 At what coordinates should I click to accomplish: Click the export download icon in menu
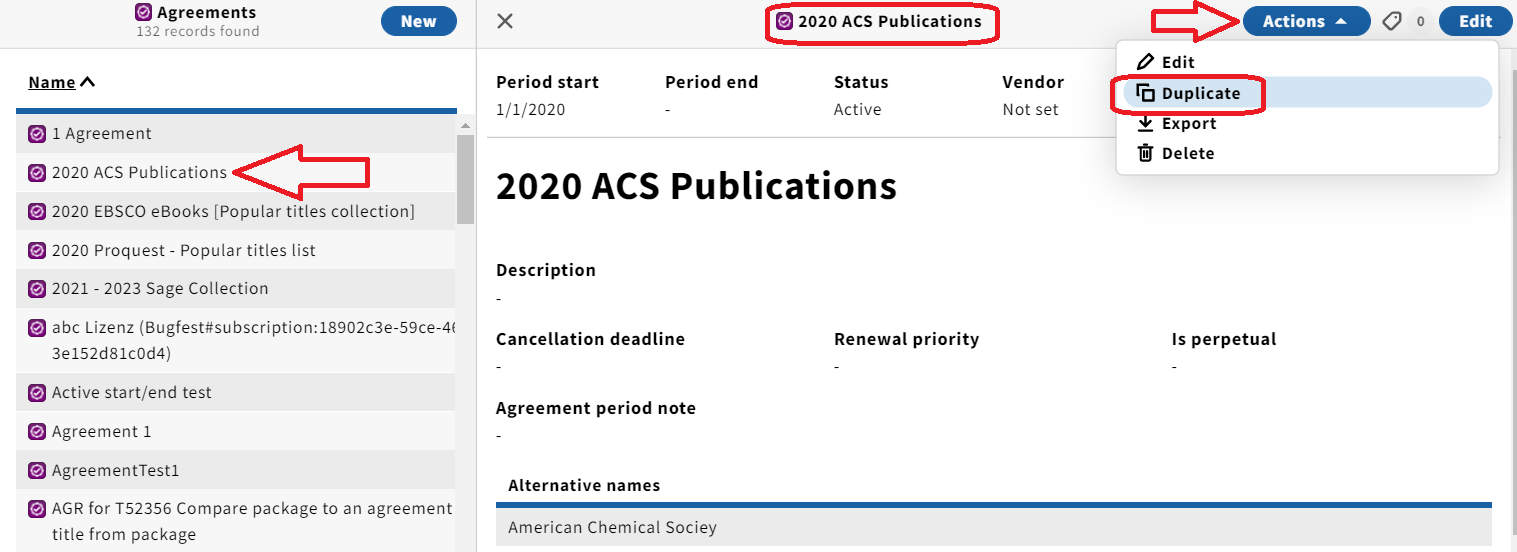click(x=1145, y=124)
